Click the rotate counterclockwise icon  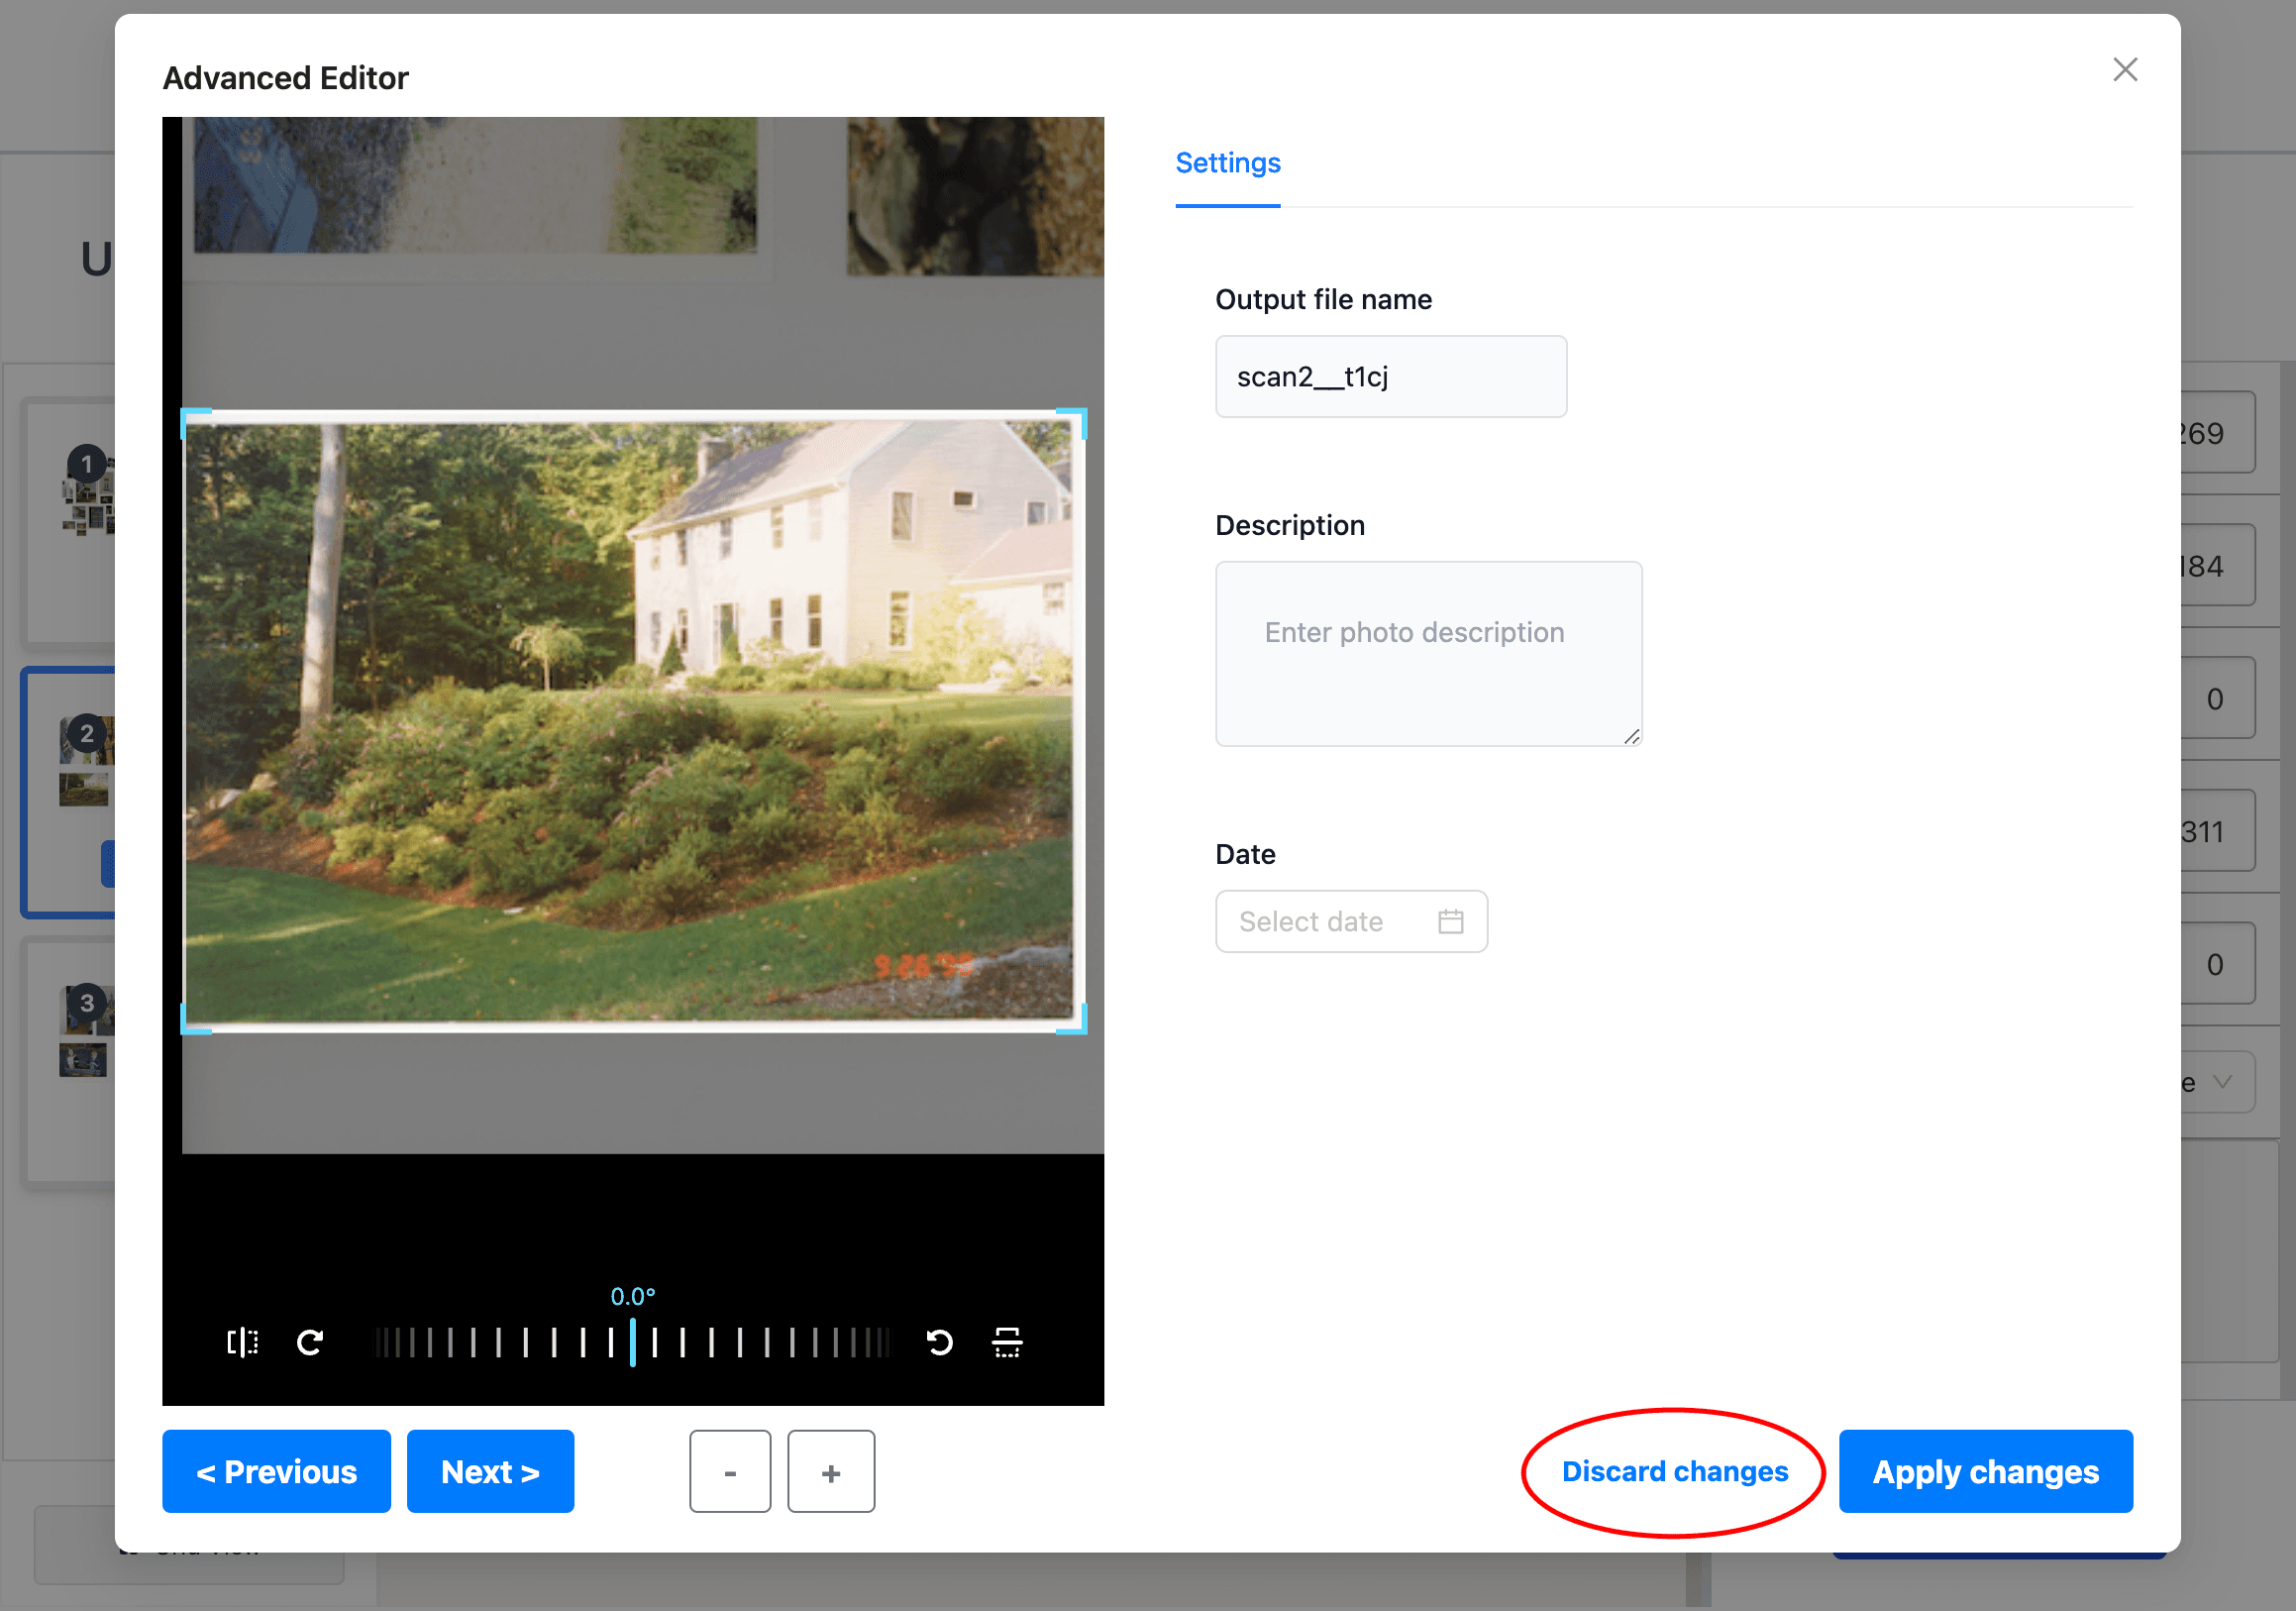939,1342
